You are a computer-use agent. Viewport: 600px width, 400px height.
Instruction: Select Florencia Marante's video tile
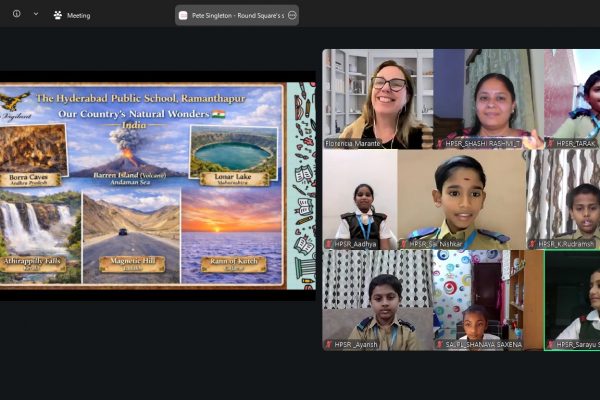(x=378, y=99)
